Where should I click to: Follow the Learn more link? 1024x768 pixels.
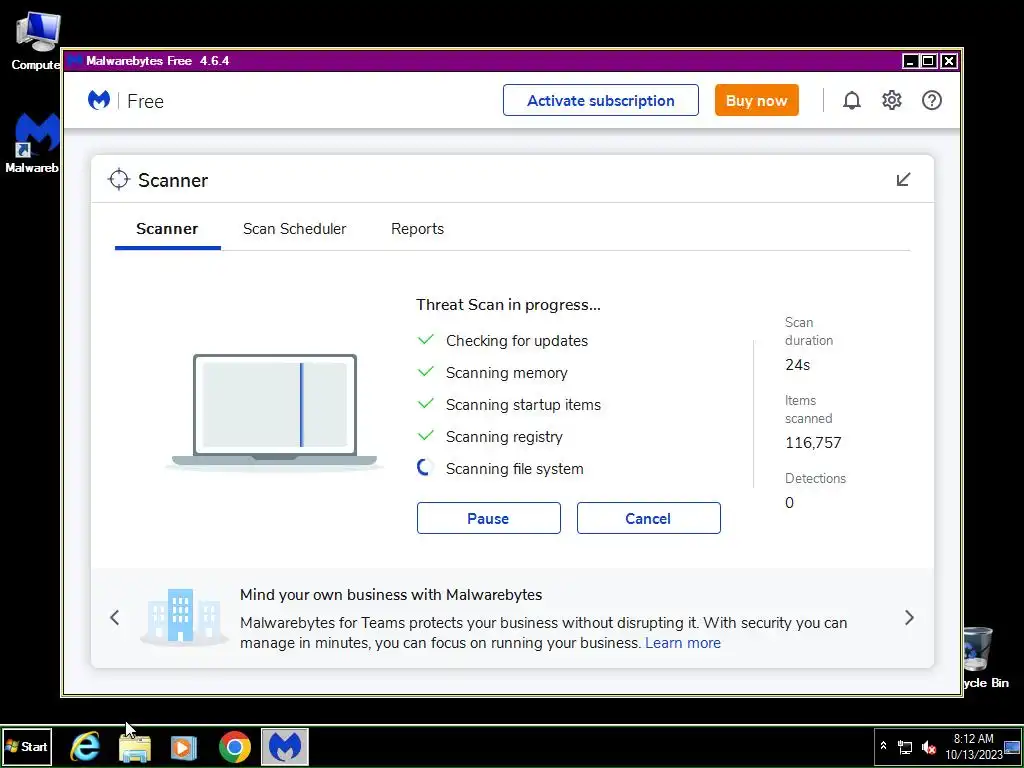point(683,643)
